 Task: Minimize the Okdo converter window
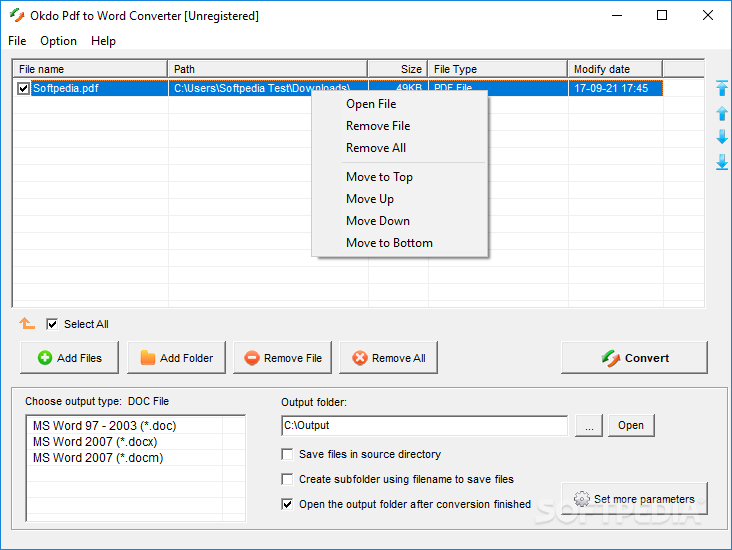pos(617,15)
